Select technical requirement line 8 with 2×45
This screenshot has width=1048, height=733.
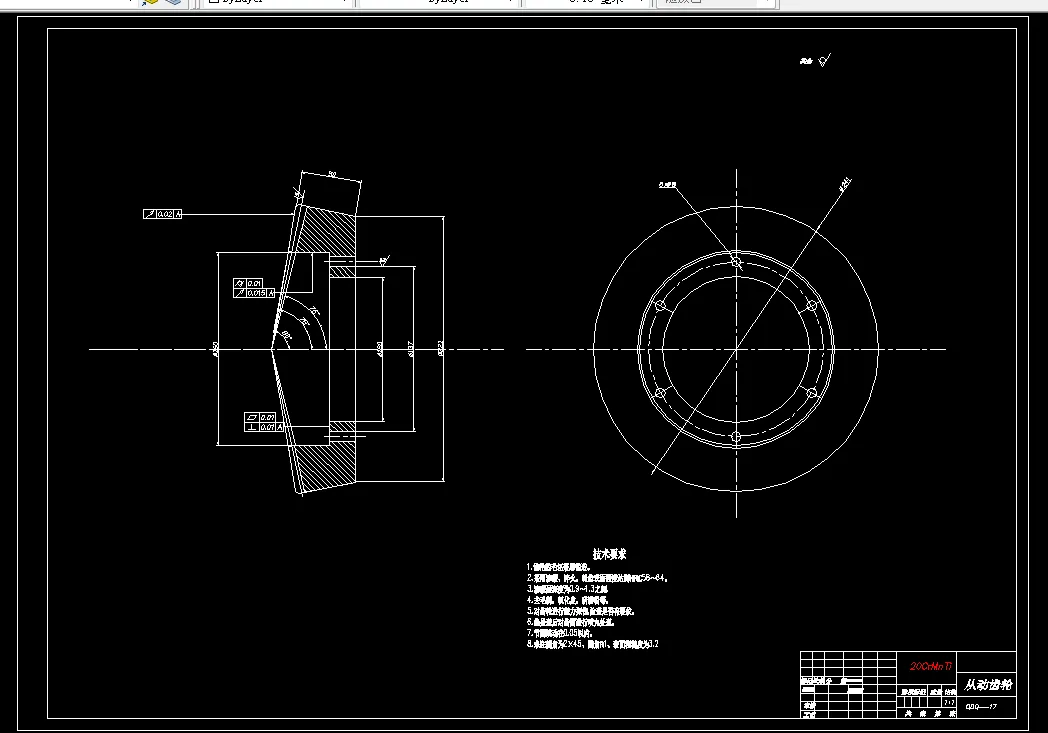(592, 644)
